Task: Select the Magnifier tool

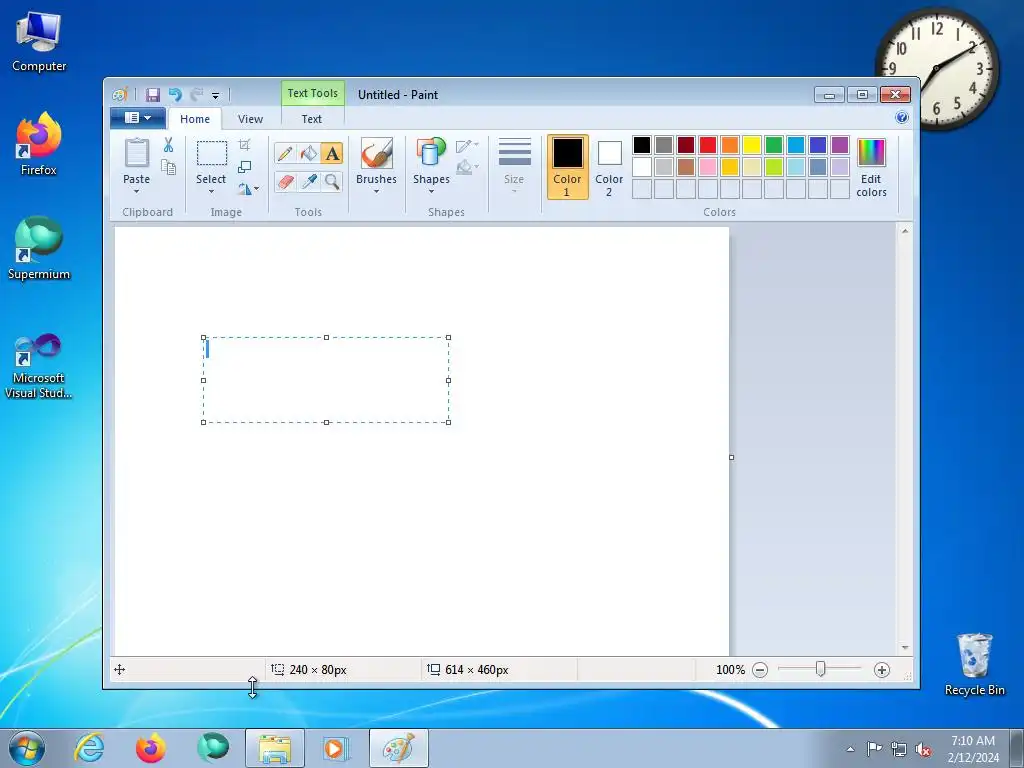Action: [332, 181]
